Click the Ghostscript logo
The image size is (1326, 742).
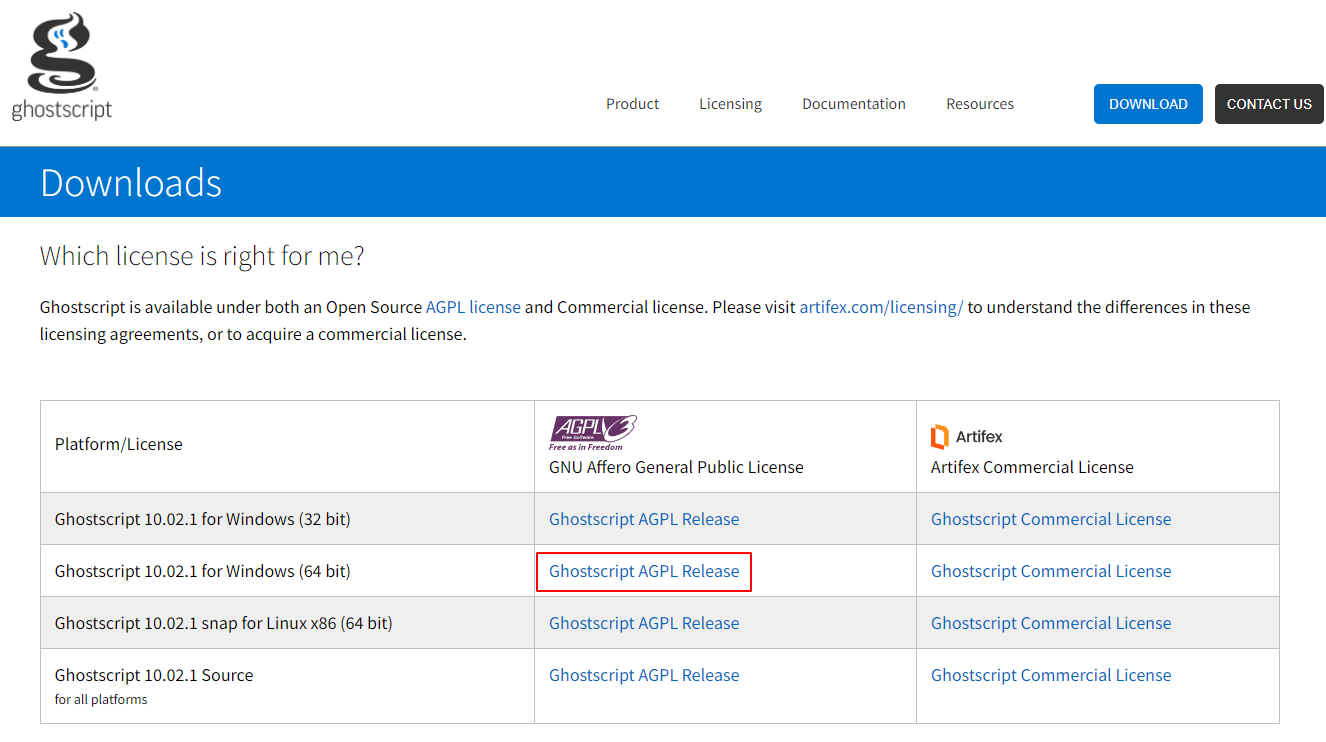pyautogui.click(x=62, y=65)
